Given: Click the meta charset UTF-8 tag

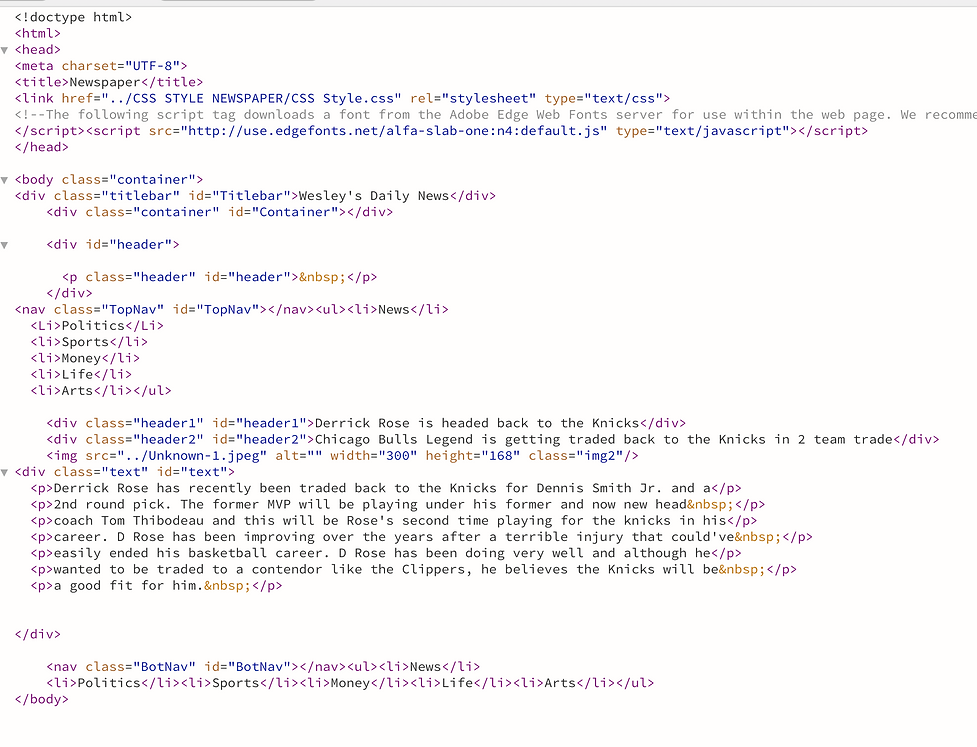Looking at the screenshot, I should tap(100, 65).
